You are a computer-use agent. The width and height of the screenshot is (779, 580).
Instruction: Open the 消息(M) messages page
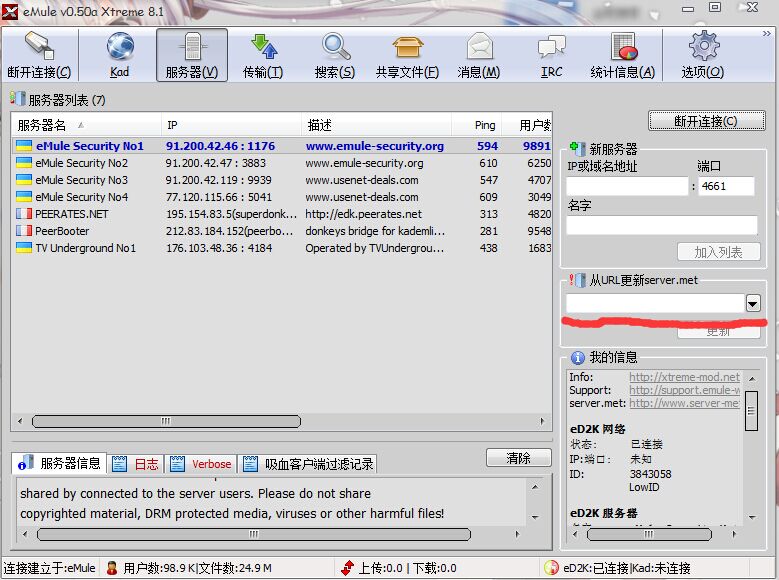pyautogui.click(x=479, y=55)
